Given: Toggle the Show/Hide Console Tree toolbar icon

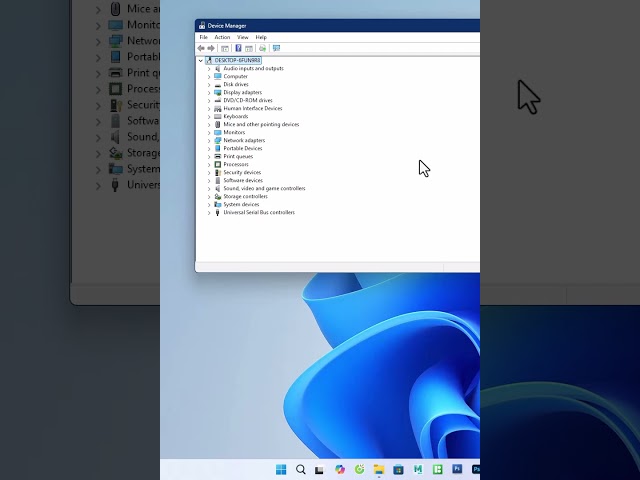Looking at the screenshot, I should pos(224,48).
